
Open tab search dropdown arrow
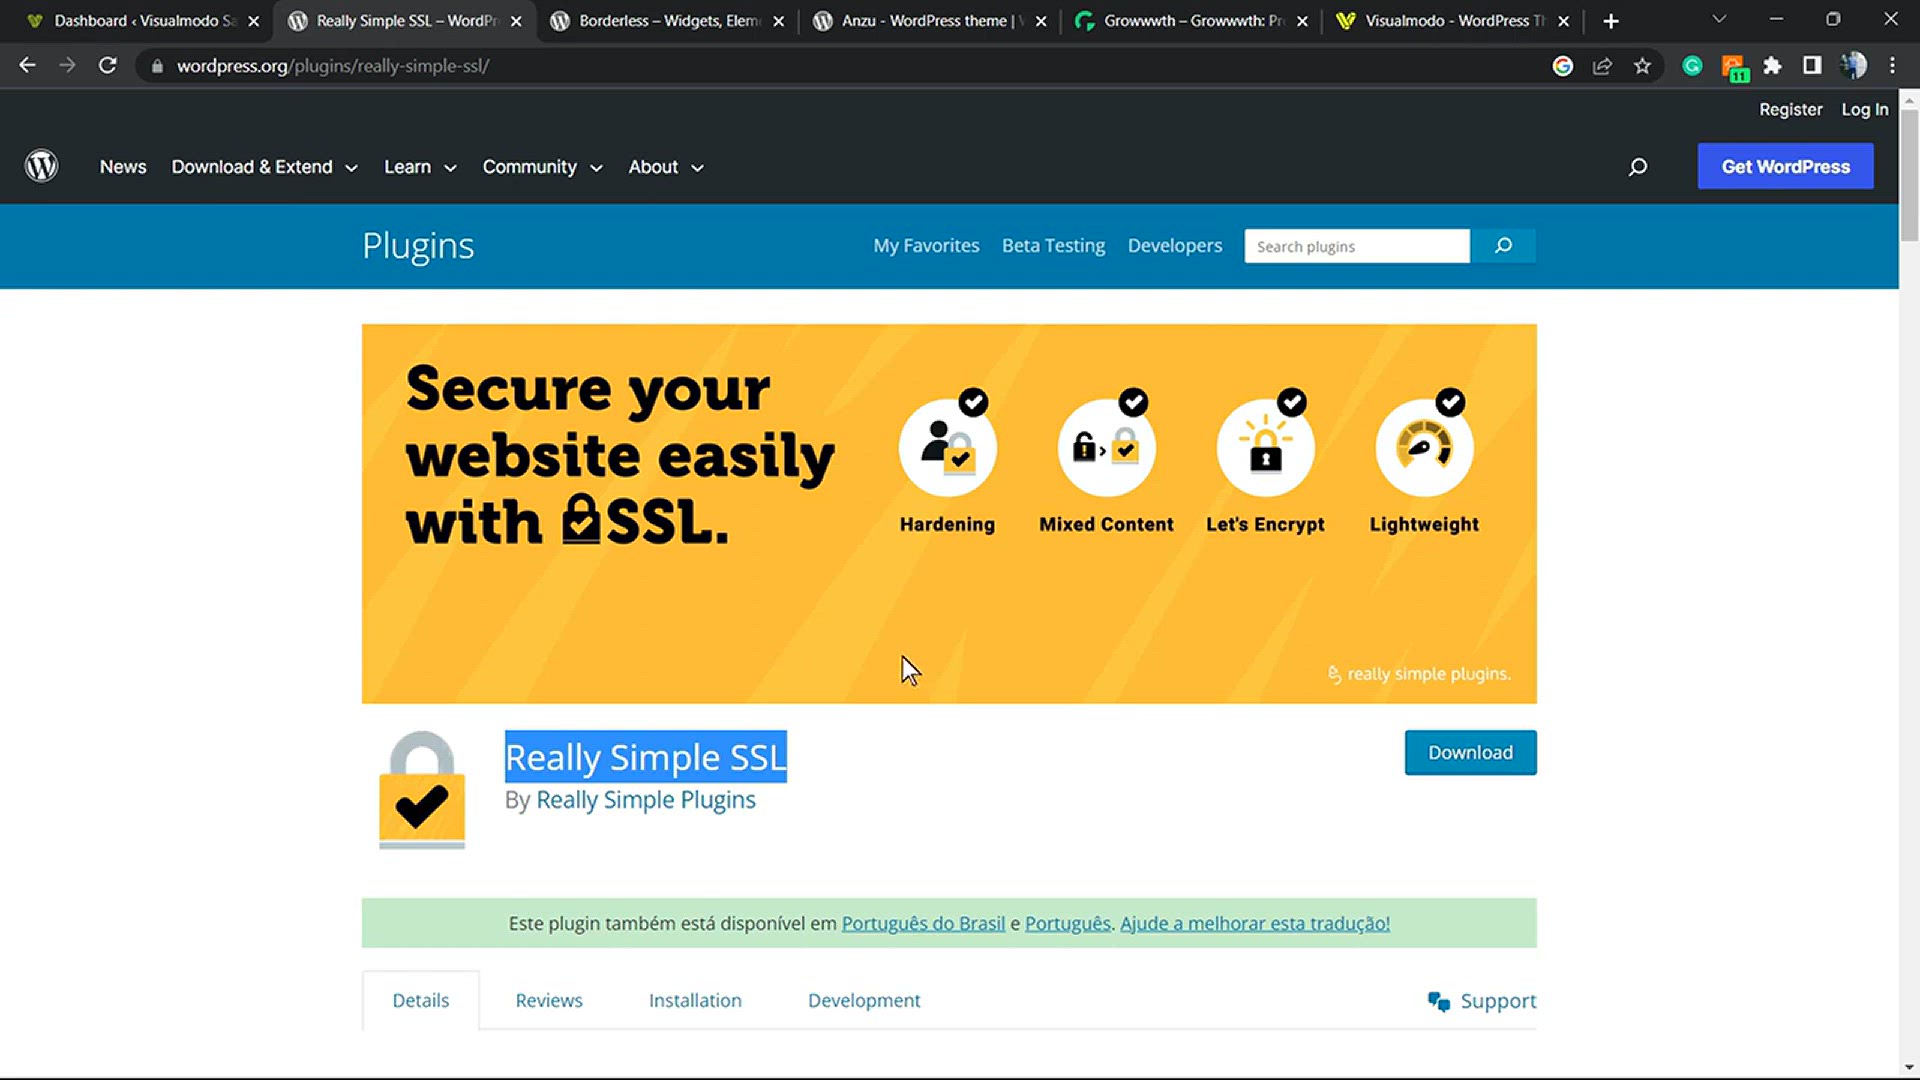pyautogui.click(x=1719, y=20)
